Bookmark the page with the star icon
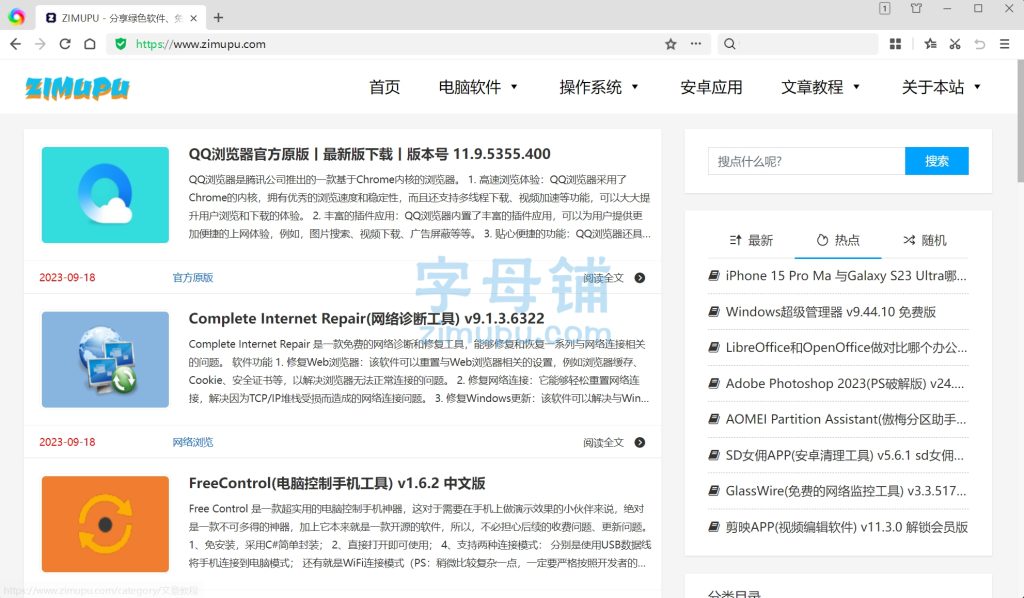Image resolution: width=1024 pixels, height=598 pixels. click(x=671, y=44)
